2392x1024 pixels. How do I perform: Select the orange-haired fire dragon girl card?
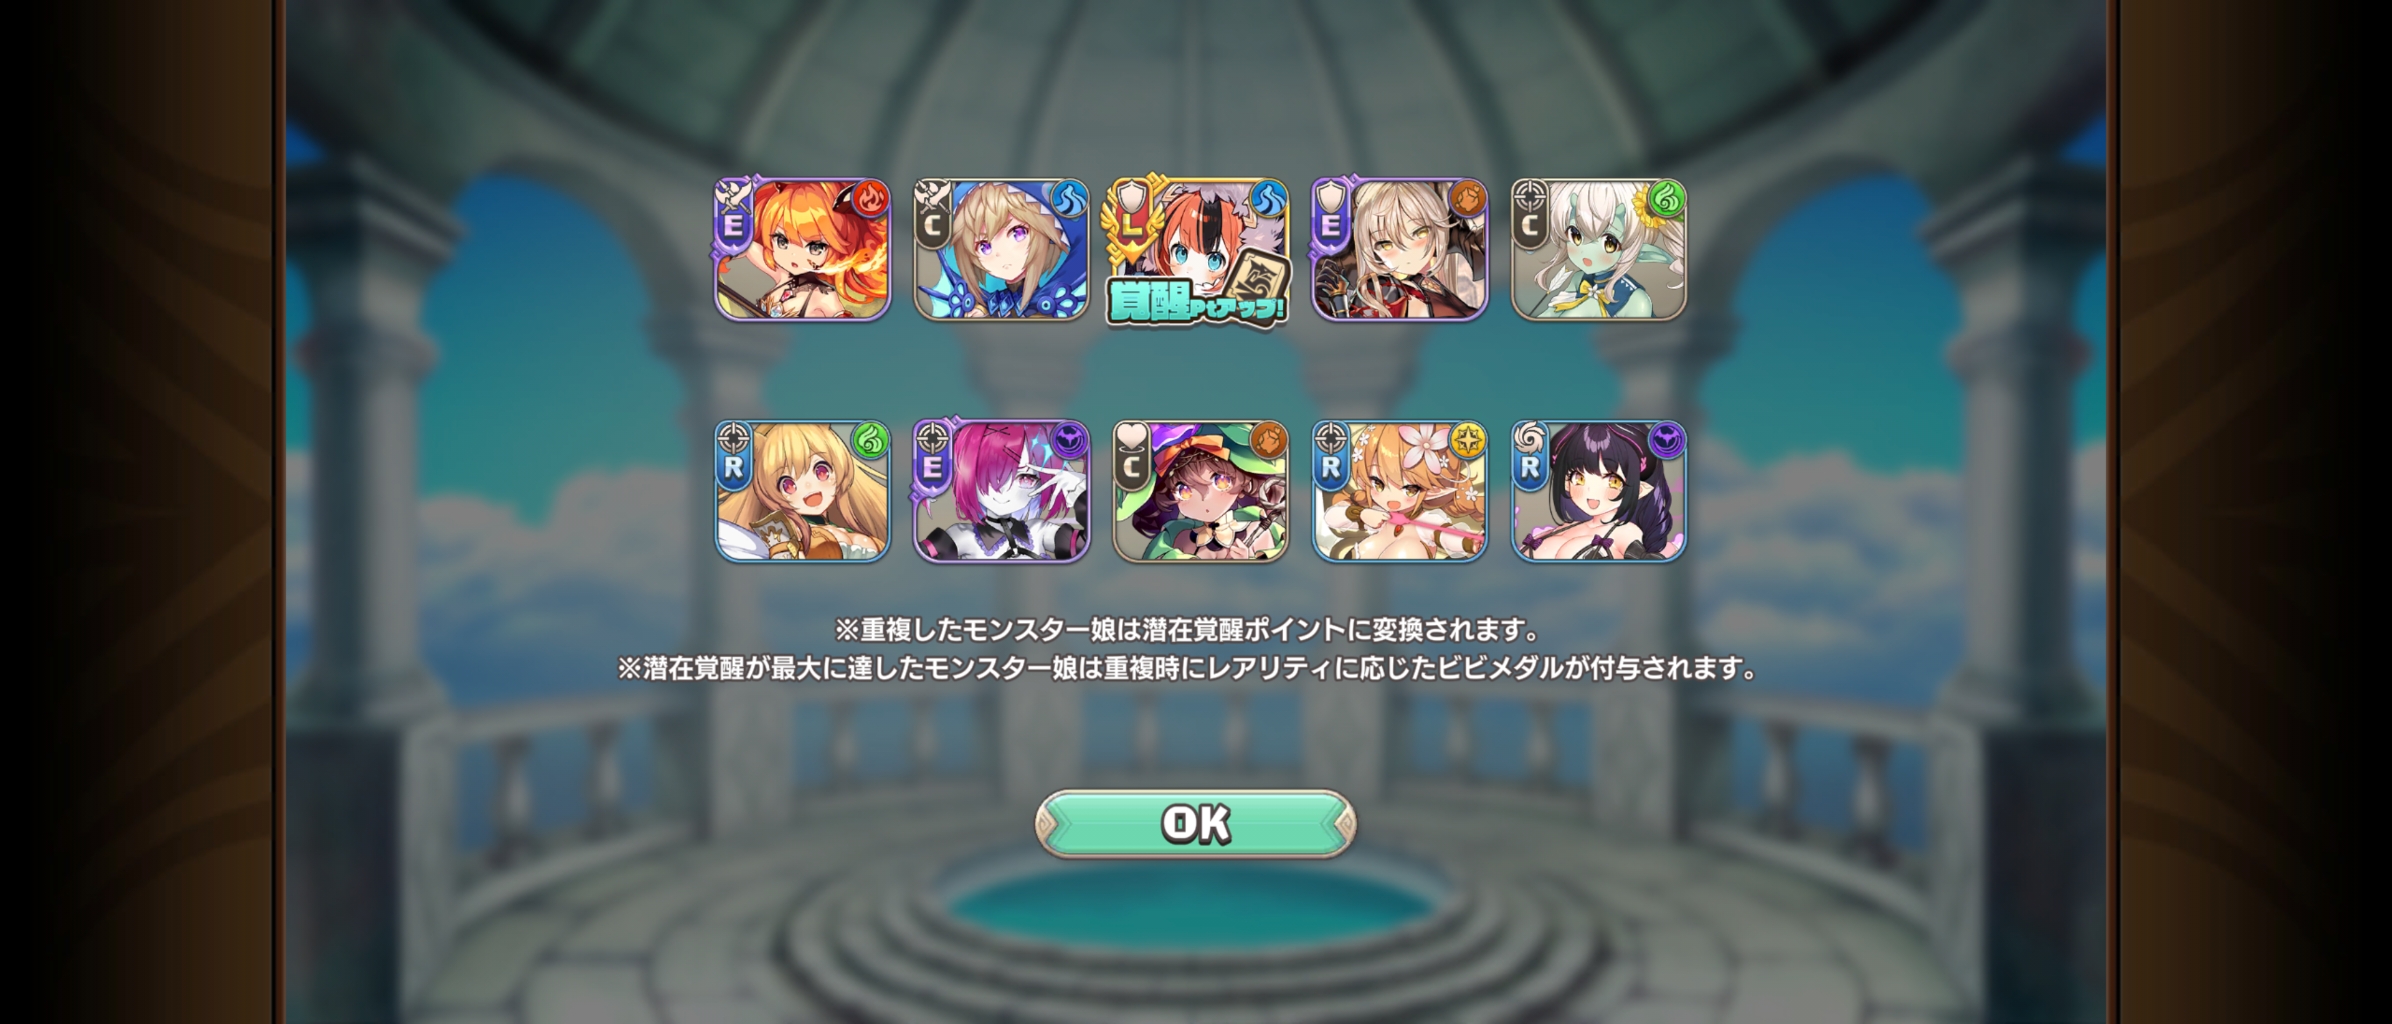point(802,250)
